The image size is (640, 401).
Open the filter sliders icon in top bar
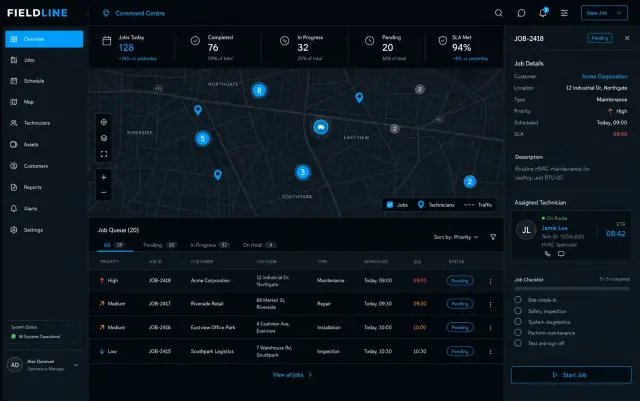click(564, 13)
